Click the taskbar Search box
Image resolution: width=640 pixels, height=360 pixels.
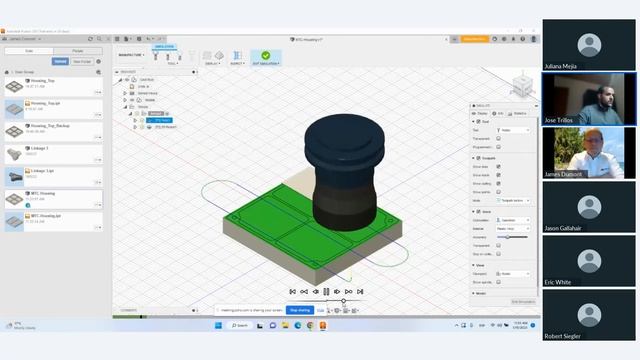pyautogui.click(x=240, y=325)
